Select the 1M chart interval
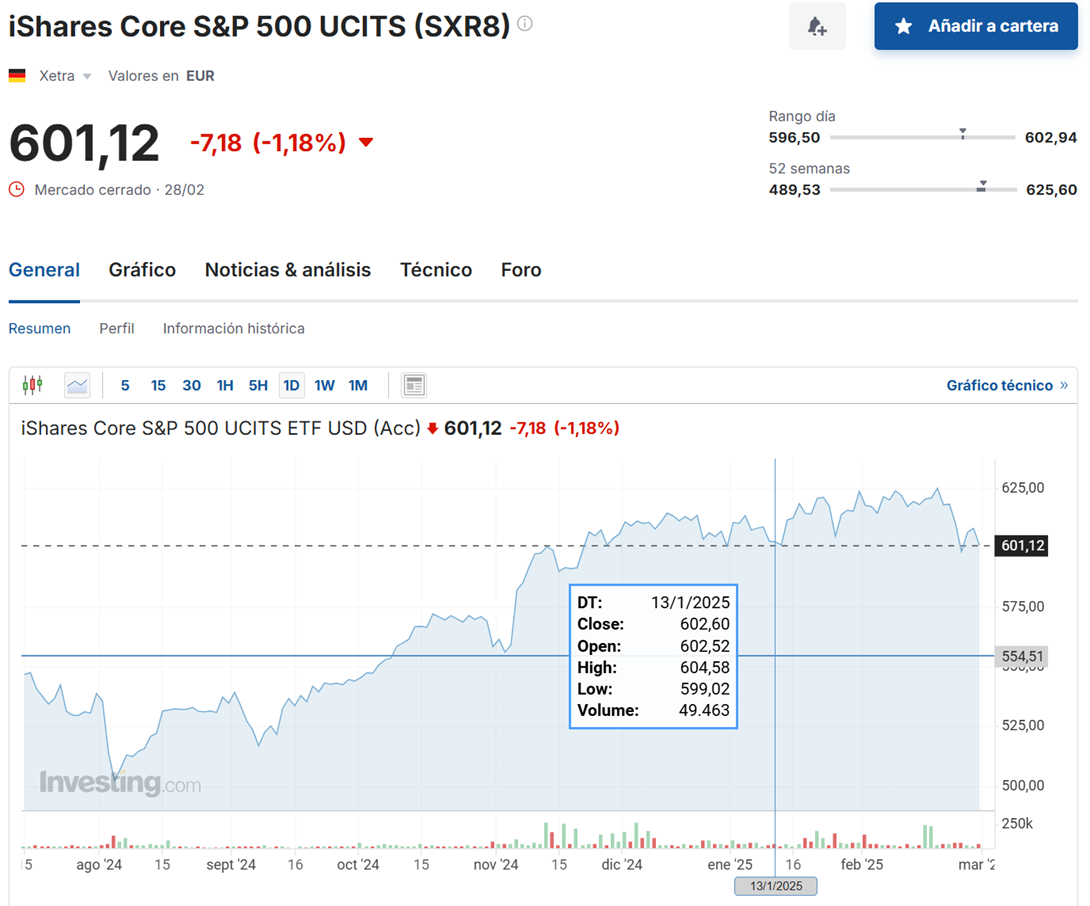Viewport: 1090px width, 906px height. (358, 385)
